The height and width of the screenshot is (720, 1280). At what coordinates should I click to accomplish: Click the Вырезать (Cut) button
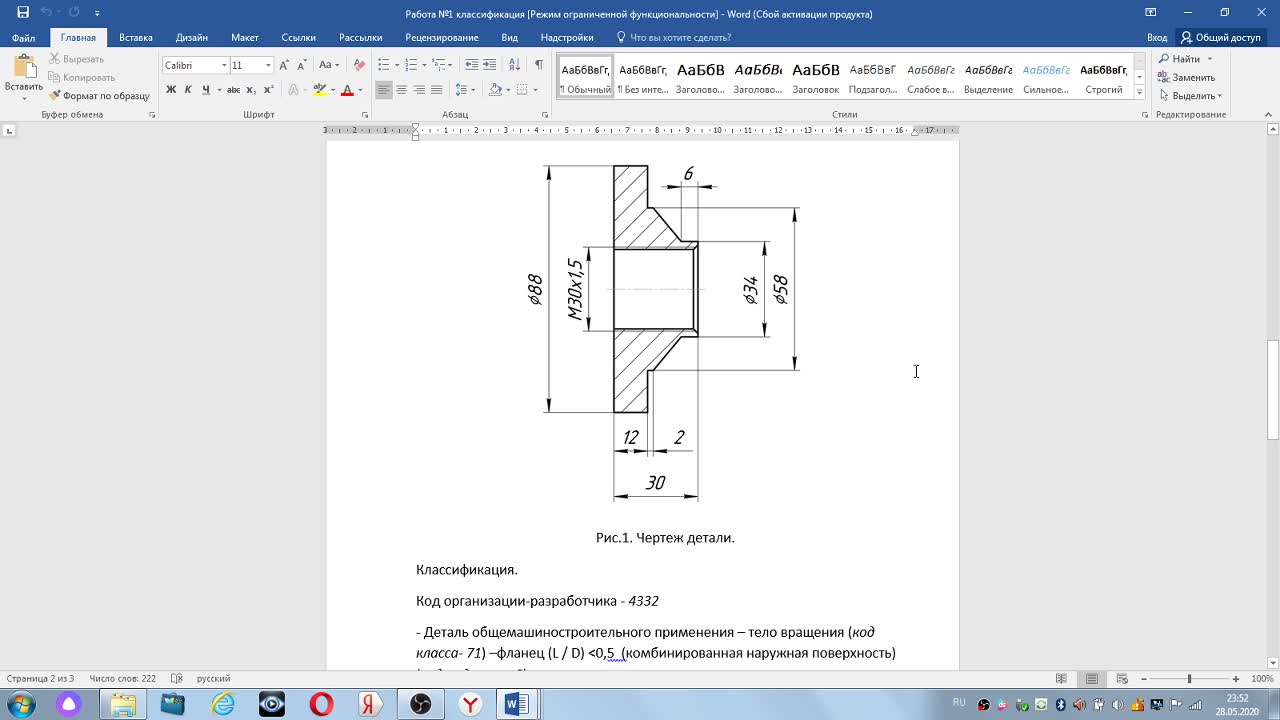(76, 59)
